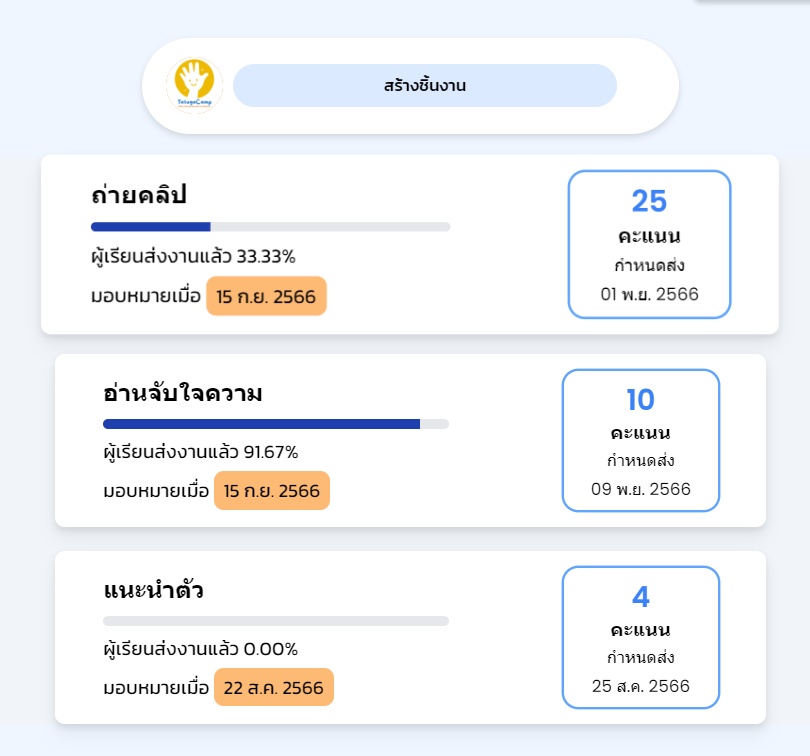Click the 10 คะแนน score box
This screenshot has width=810, height=756.
641,440
